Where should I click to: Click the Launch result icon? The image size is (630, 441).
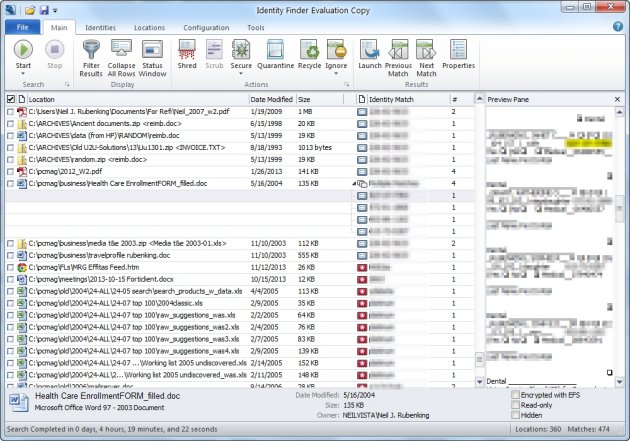coord(370,50)
